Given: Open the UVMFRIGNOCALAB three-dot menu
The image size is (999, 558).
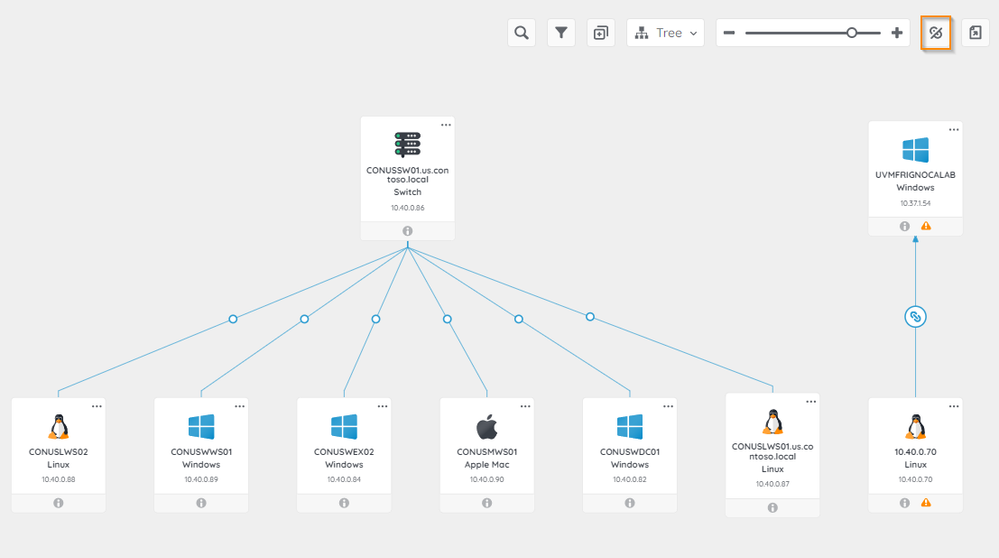Looking at the screenshot, I should pos(954,129).
